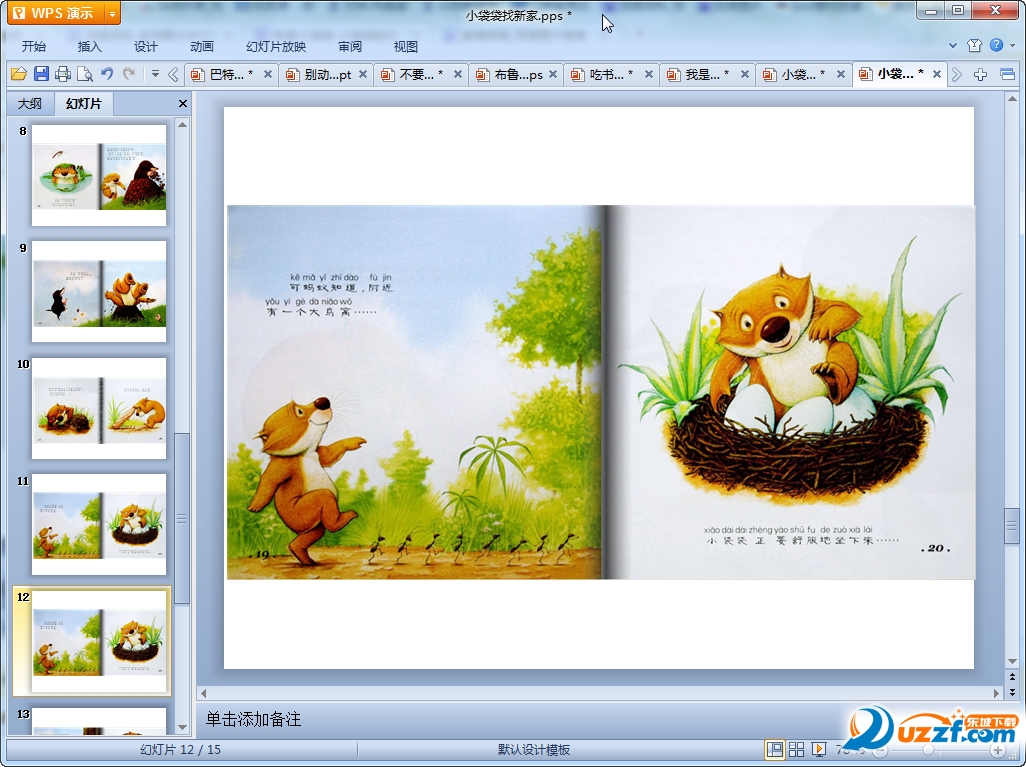
Task: Open the 开始 ribbon menu
Action: [x=33, y=46]
